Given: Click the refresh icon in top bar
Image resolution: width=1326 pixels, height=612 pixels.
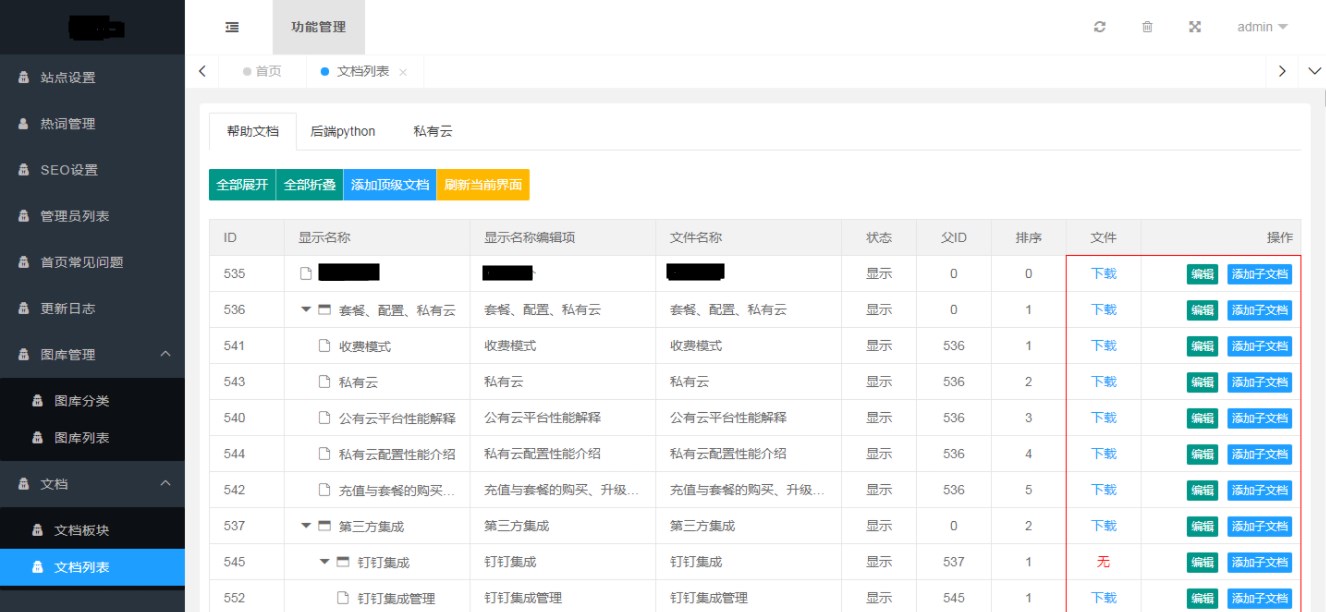Looking at the screenshot, I should [1100, 27].
